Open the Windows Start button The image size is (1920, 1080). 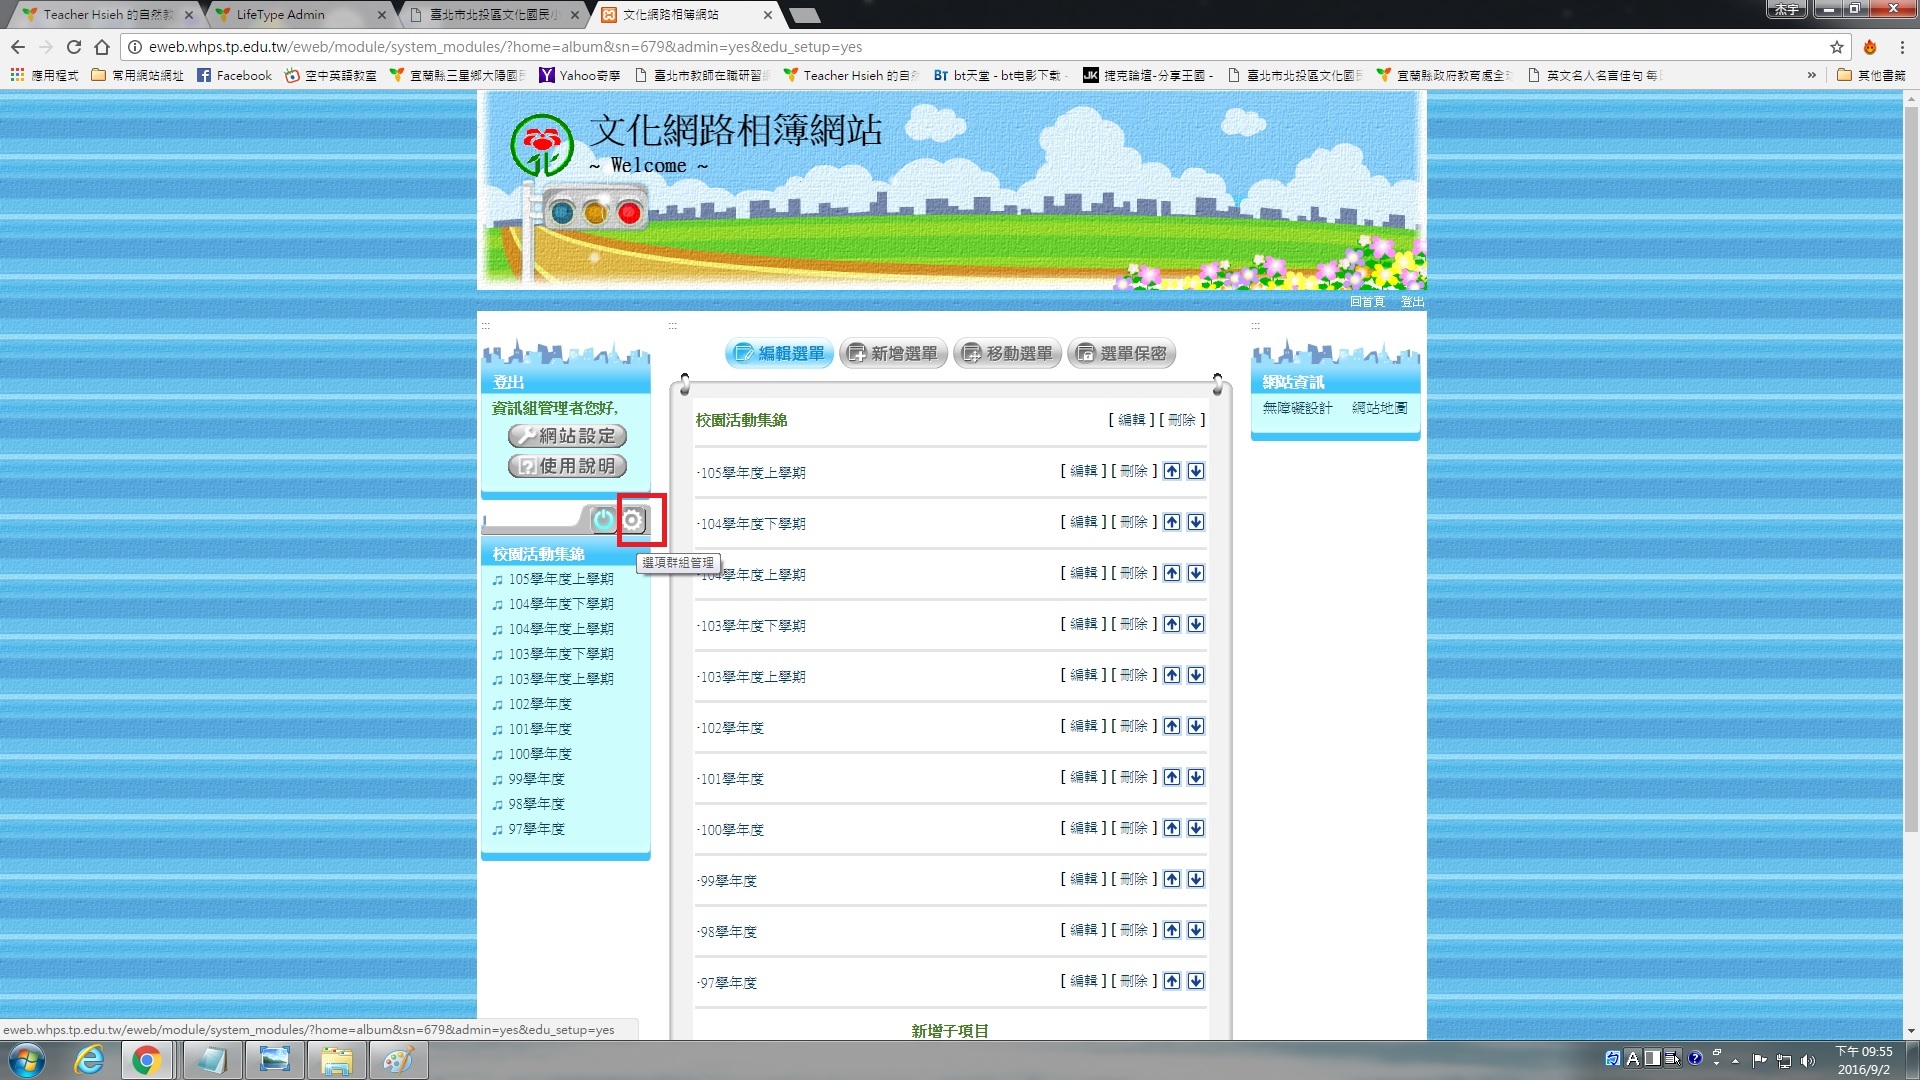click(27, 1060)
